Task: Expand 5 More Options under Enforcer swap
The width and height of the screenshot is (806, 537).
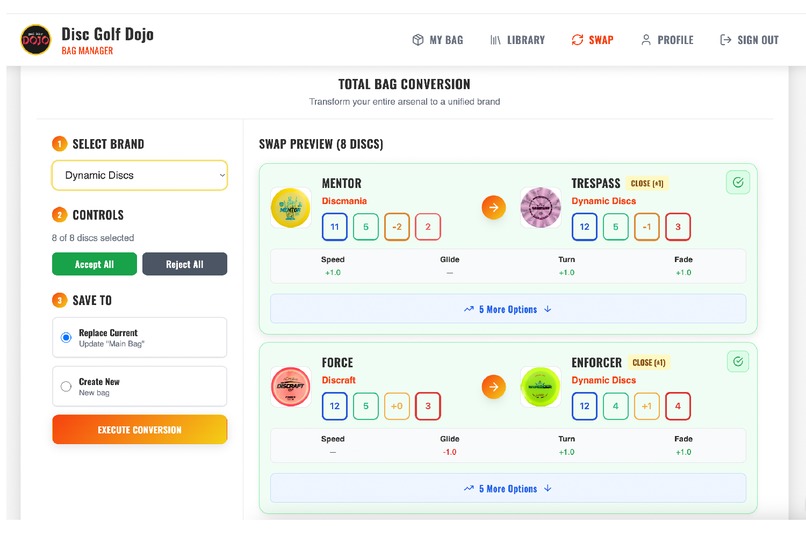Action: pos(508,488)
